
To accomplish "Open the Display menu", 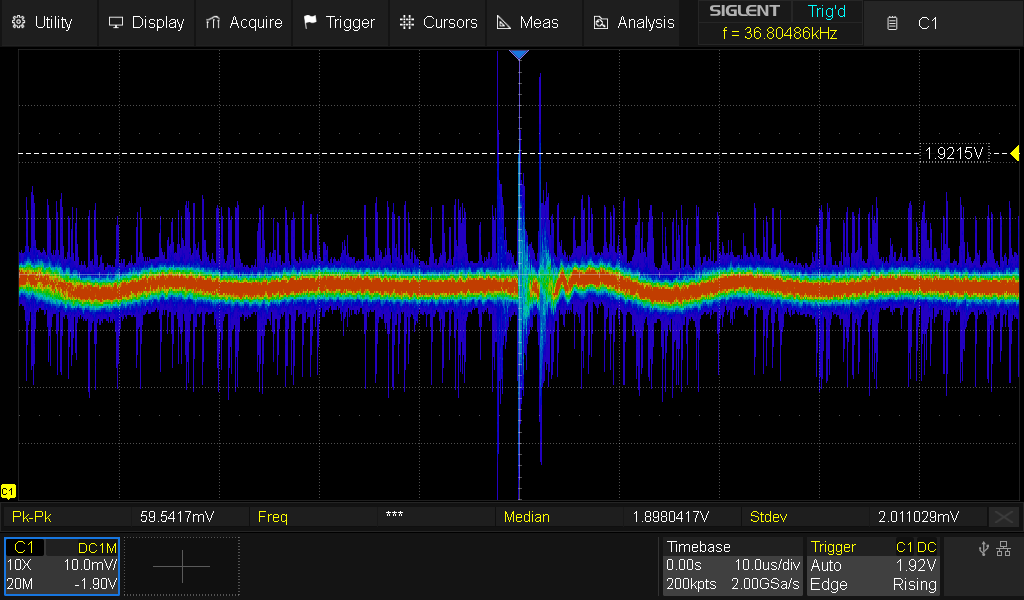I will 146,22.
